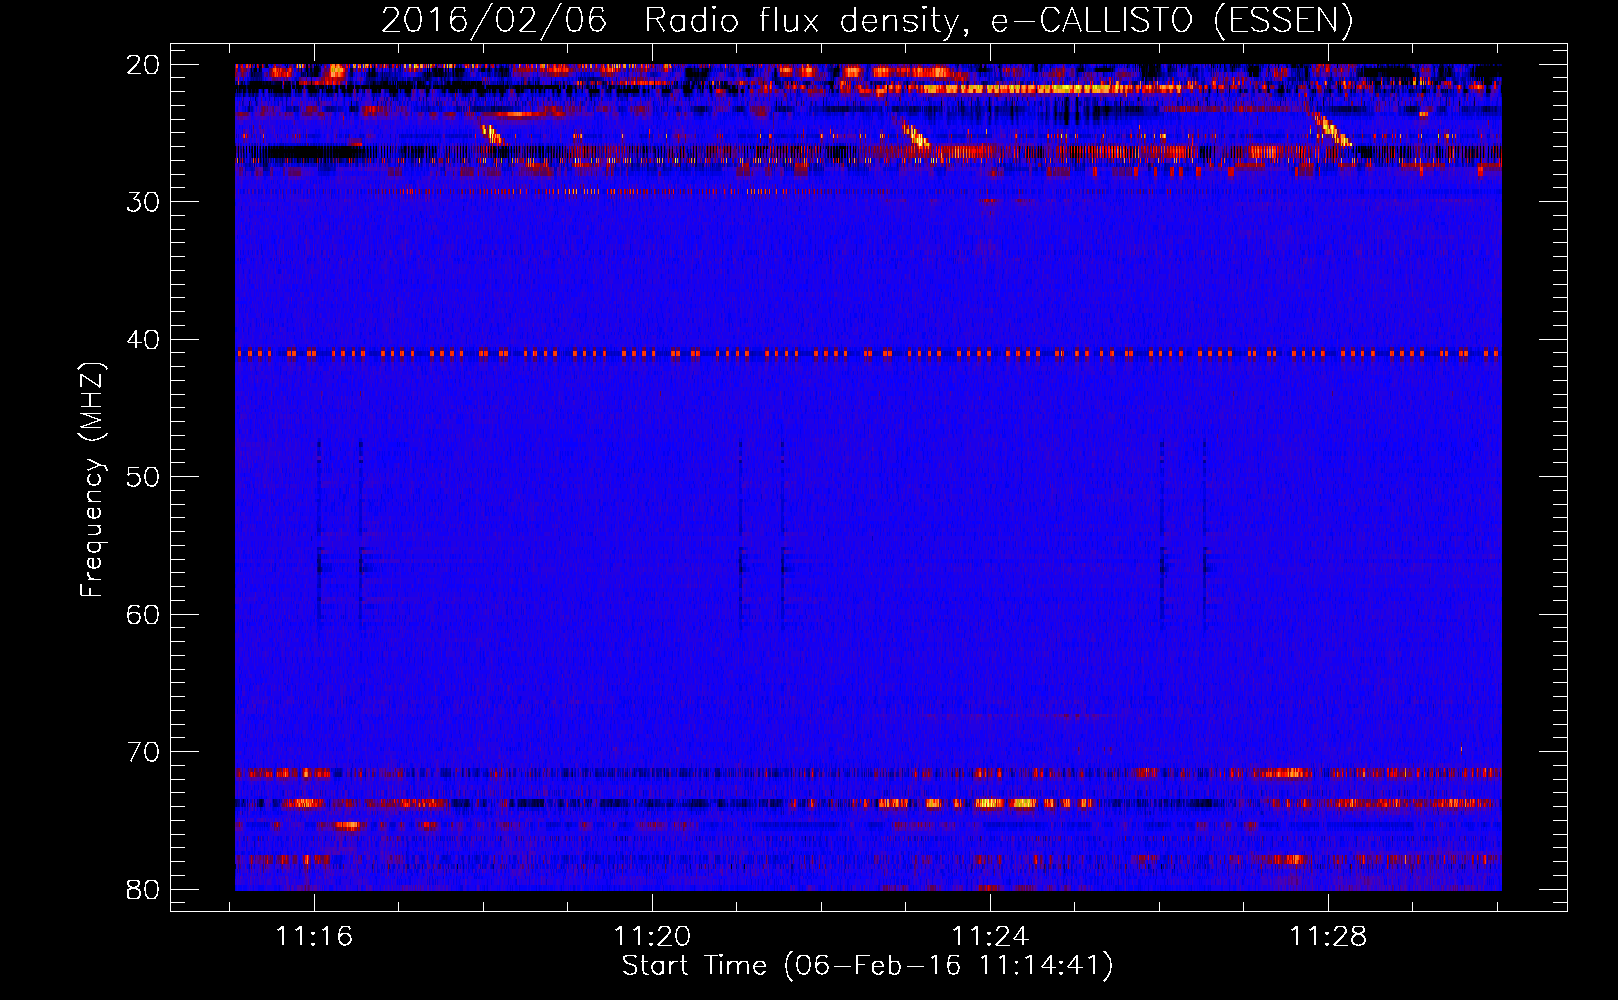Click the short drifting burst near 11:18 at 25 MHz
This screenshot has width=1618, height=1000.
click(x=491, y=134)
